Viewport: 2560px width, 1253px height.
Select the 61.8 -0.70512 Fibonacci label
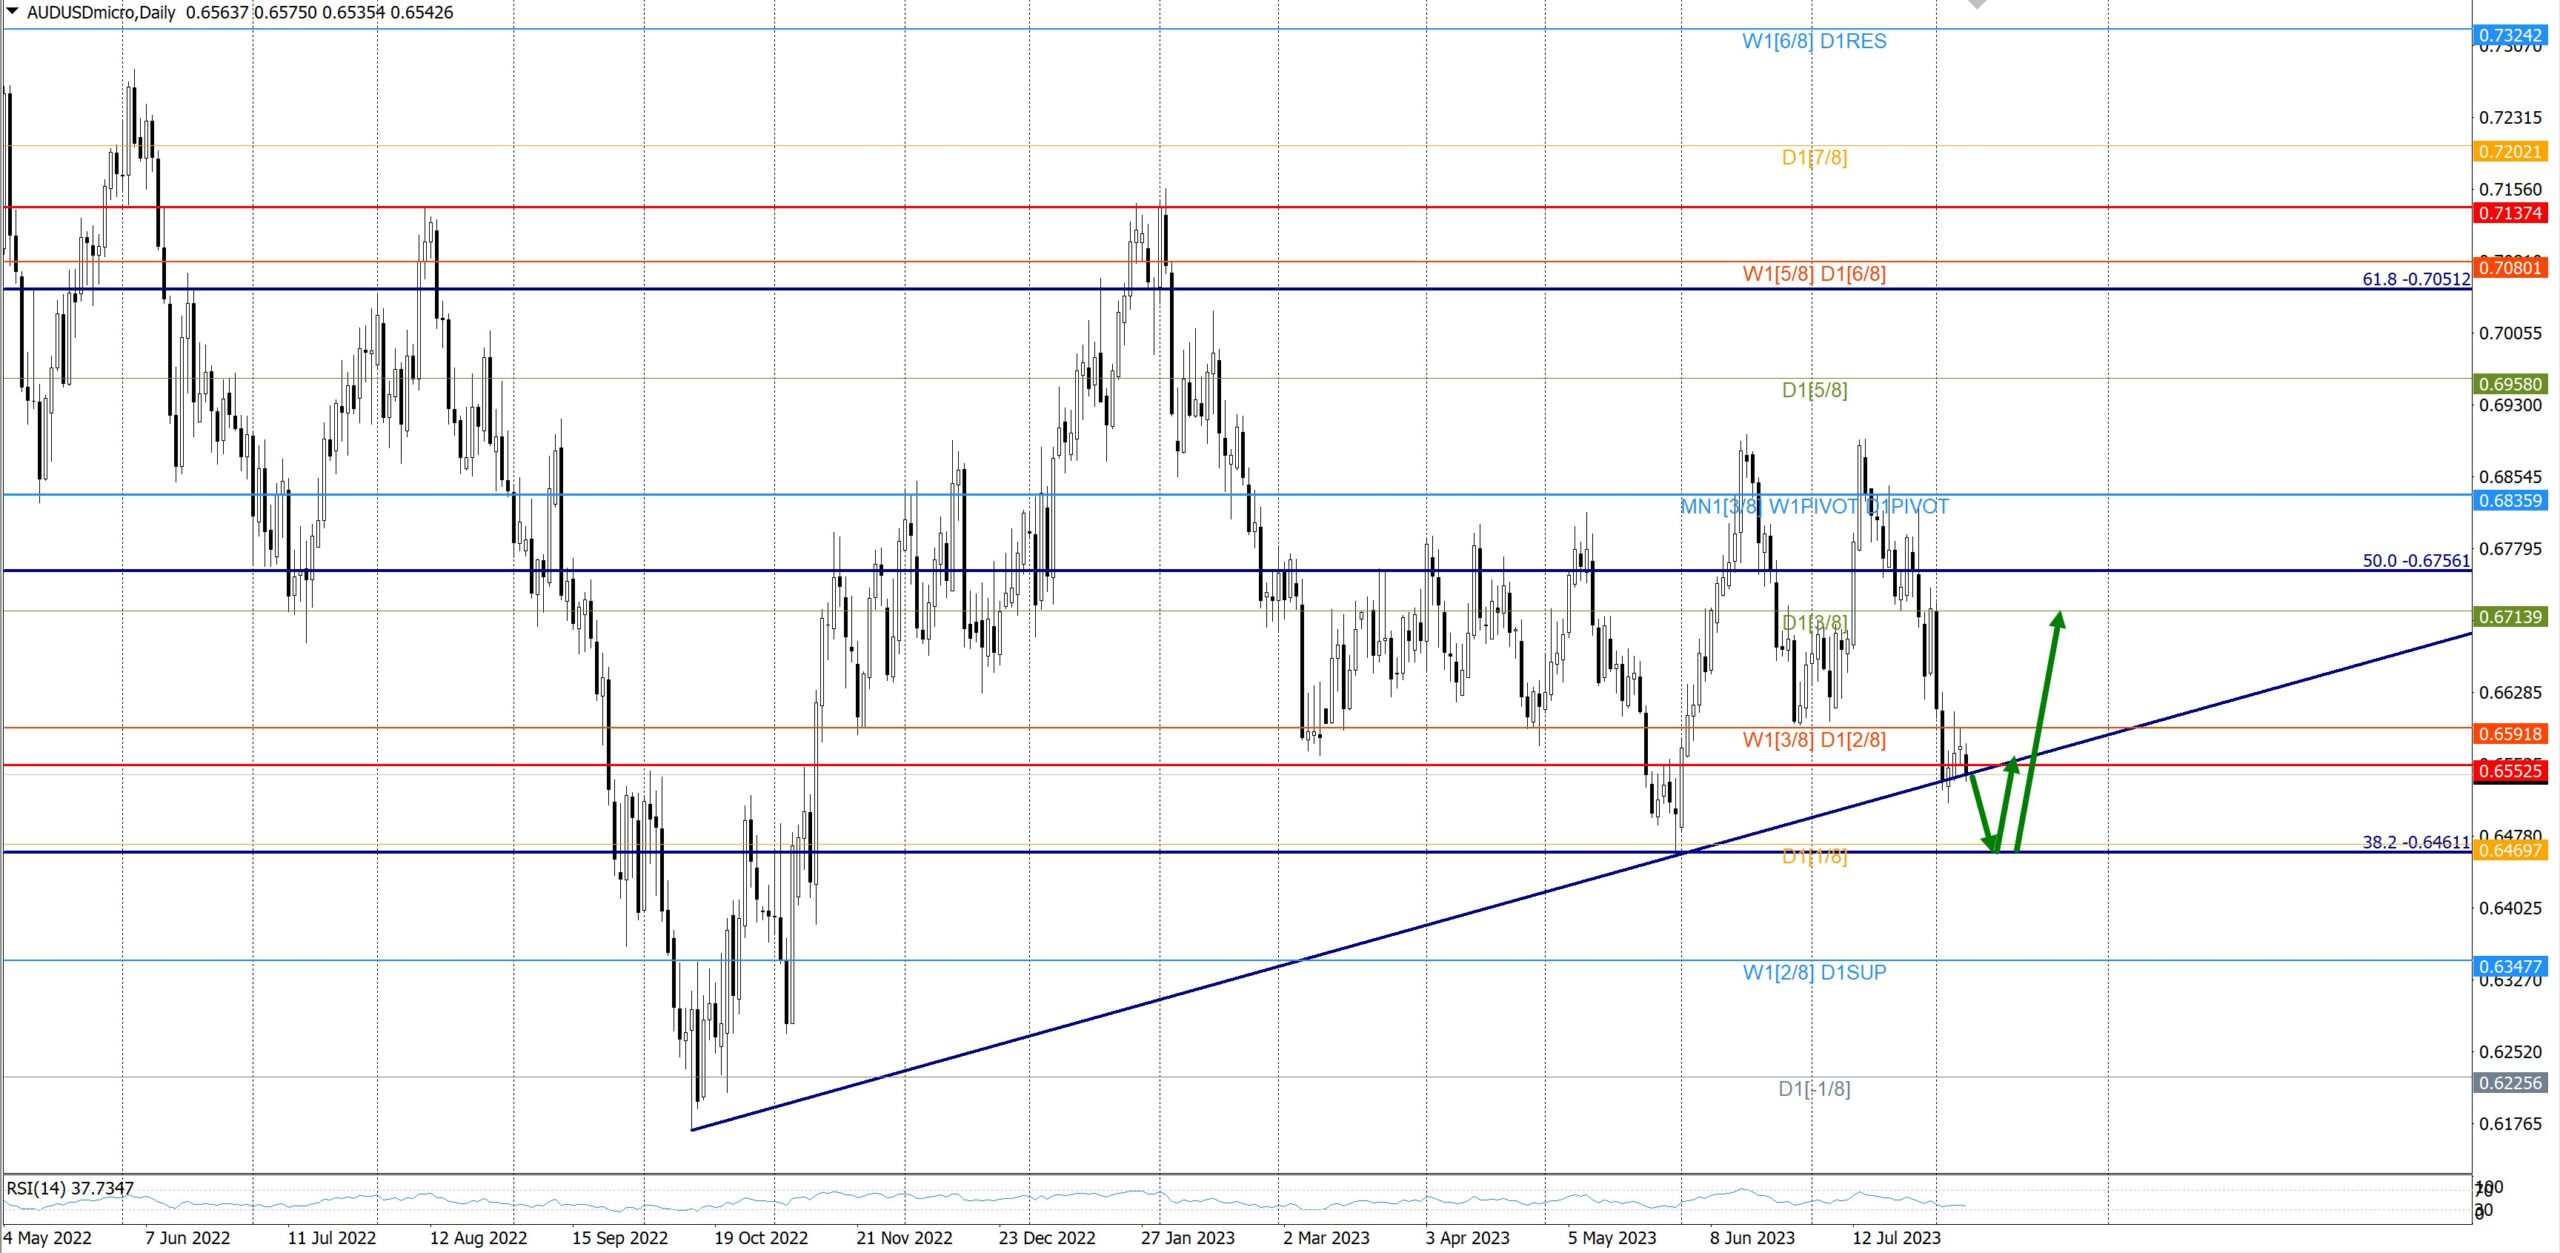click(x=2416, y=279)
